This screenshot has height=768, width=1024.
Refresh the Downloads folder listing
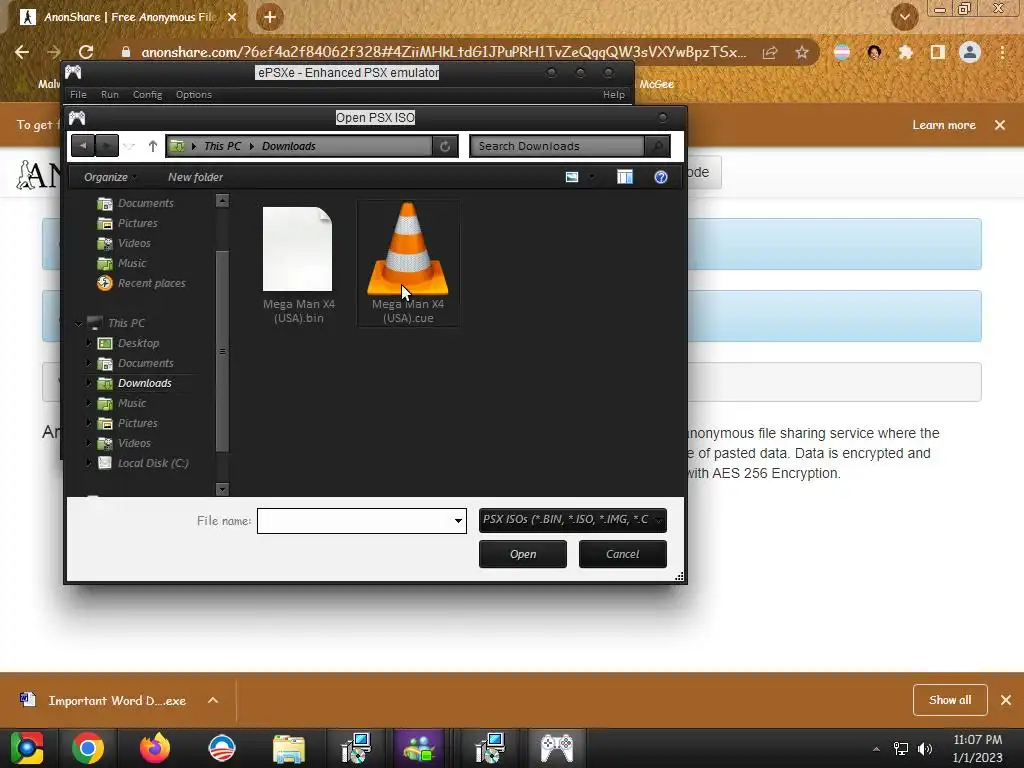click(x=445, y=146)
